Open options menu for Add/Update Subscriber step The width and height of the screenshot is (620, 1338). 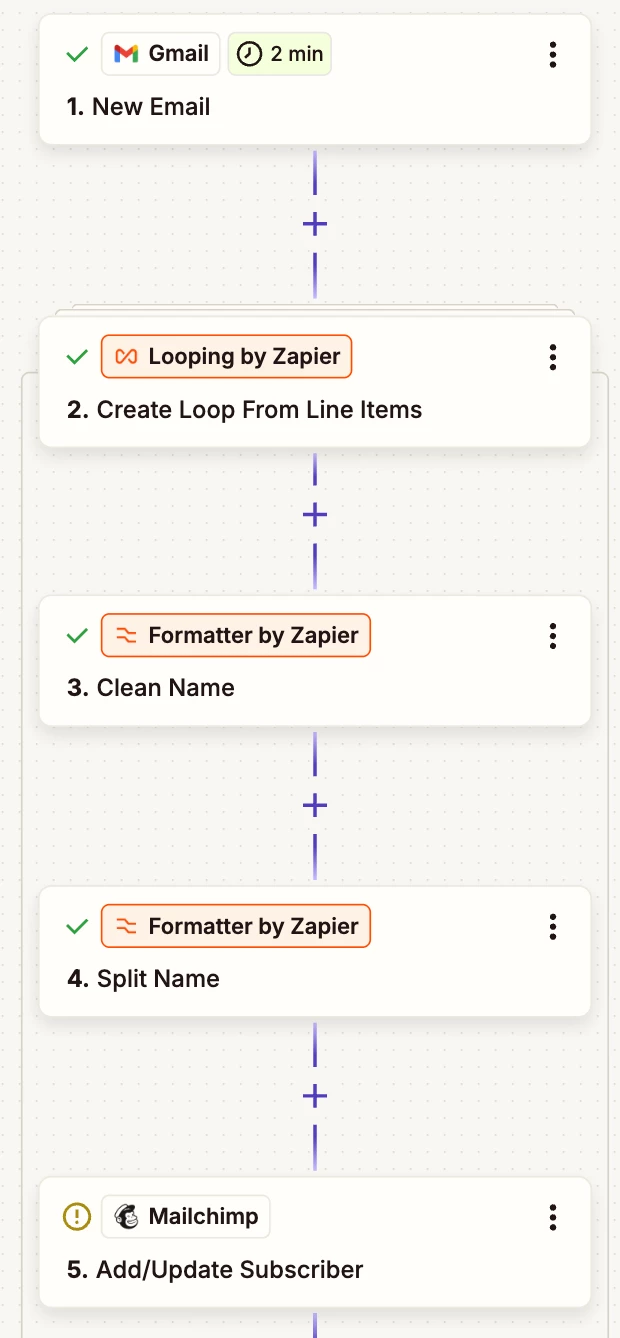coord(552,1217)
